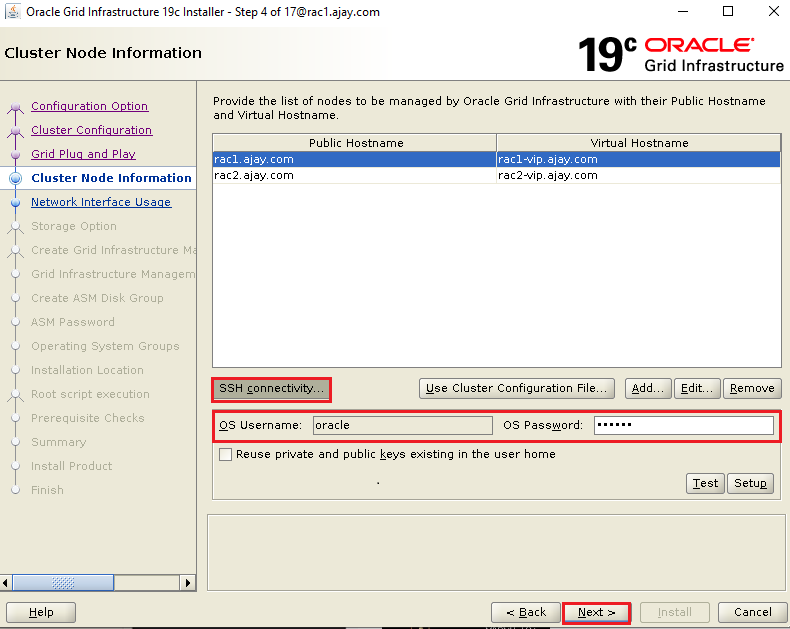Go to the Cluster Configuration step

[x=91, y=130]
